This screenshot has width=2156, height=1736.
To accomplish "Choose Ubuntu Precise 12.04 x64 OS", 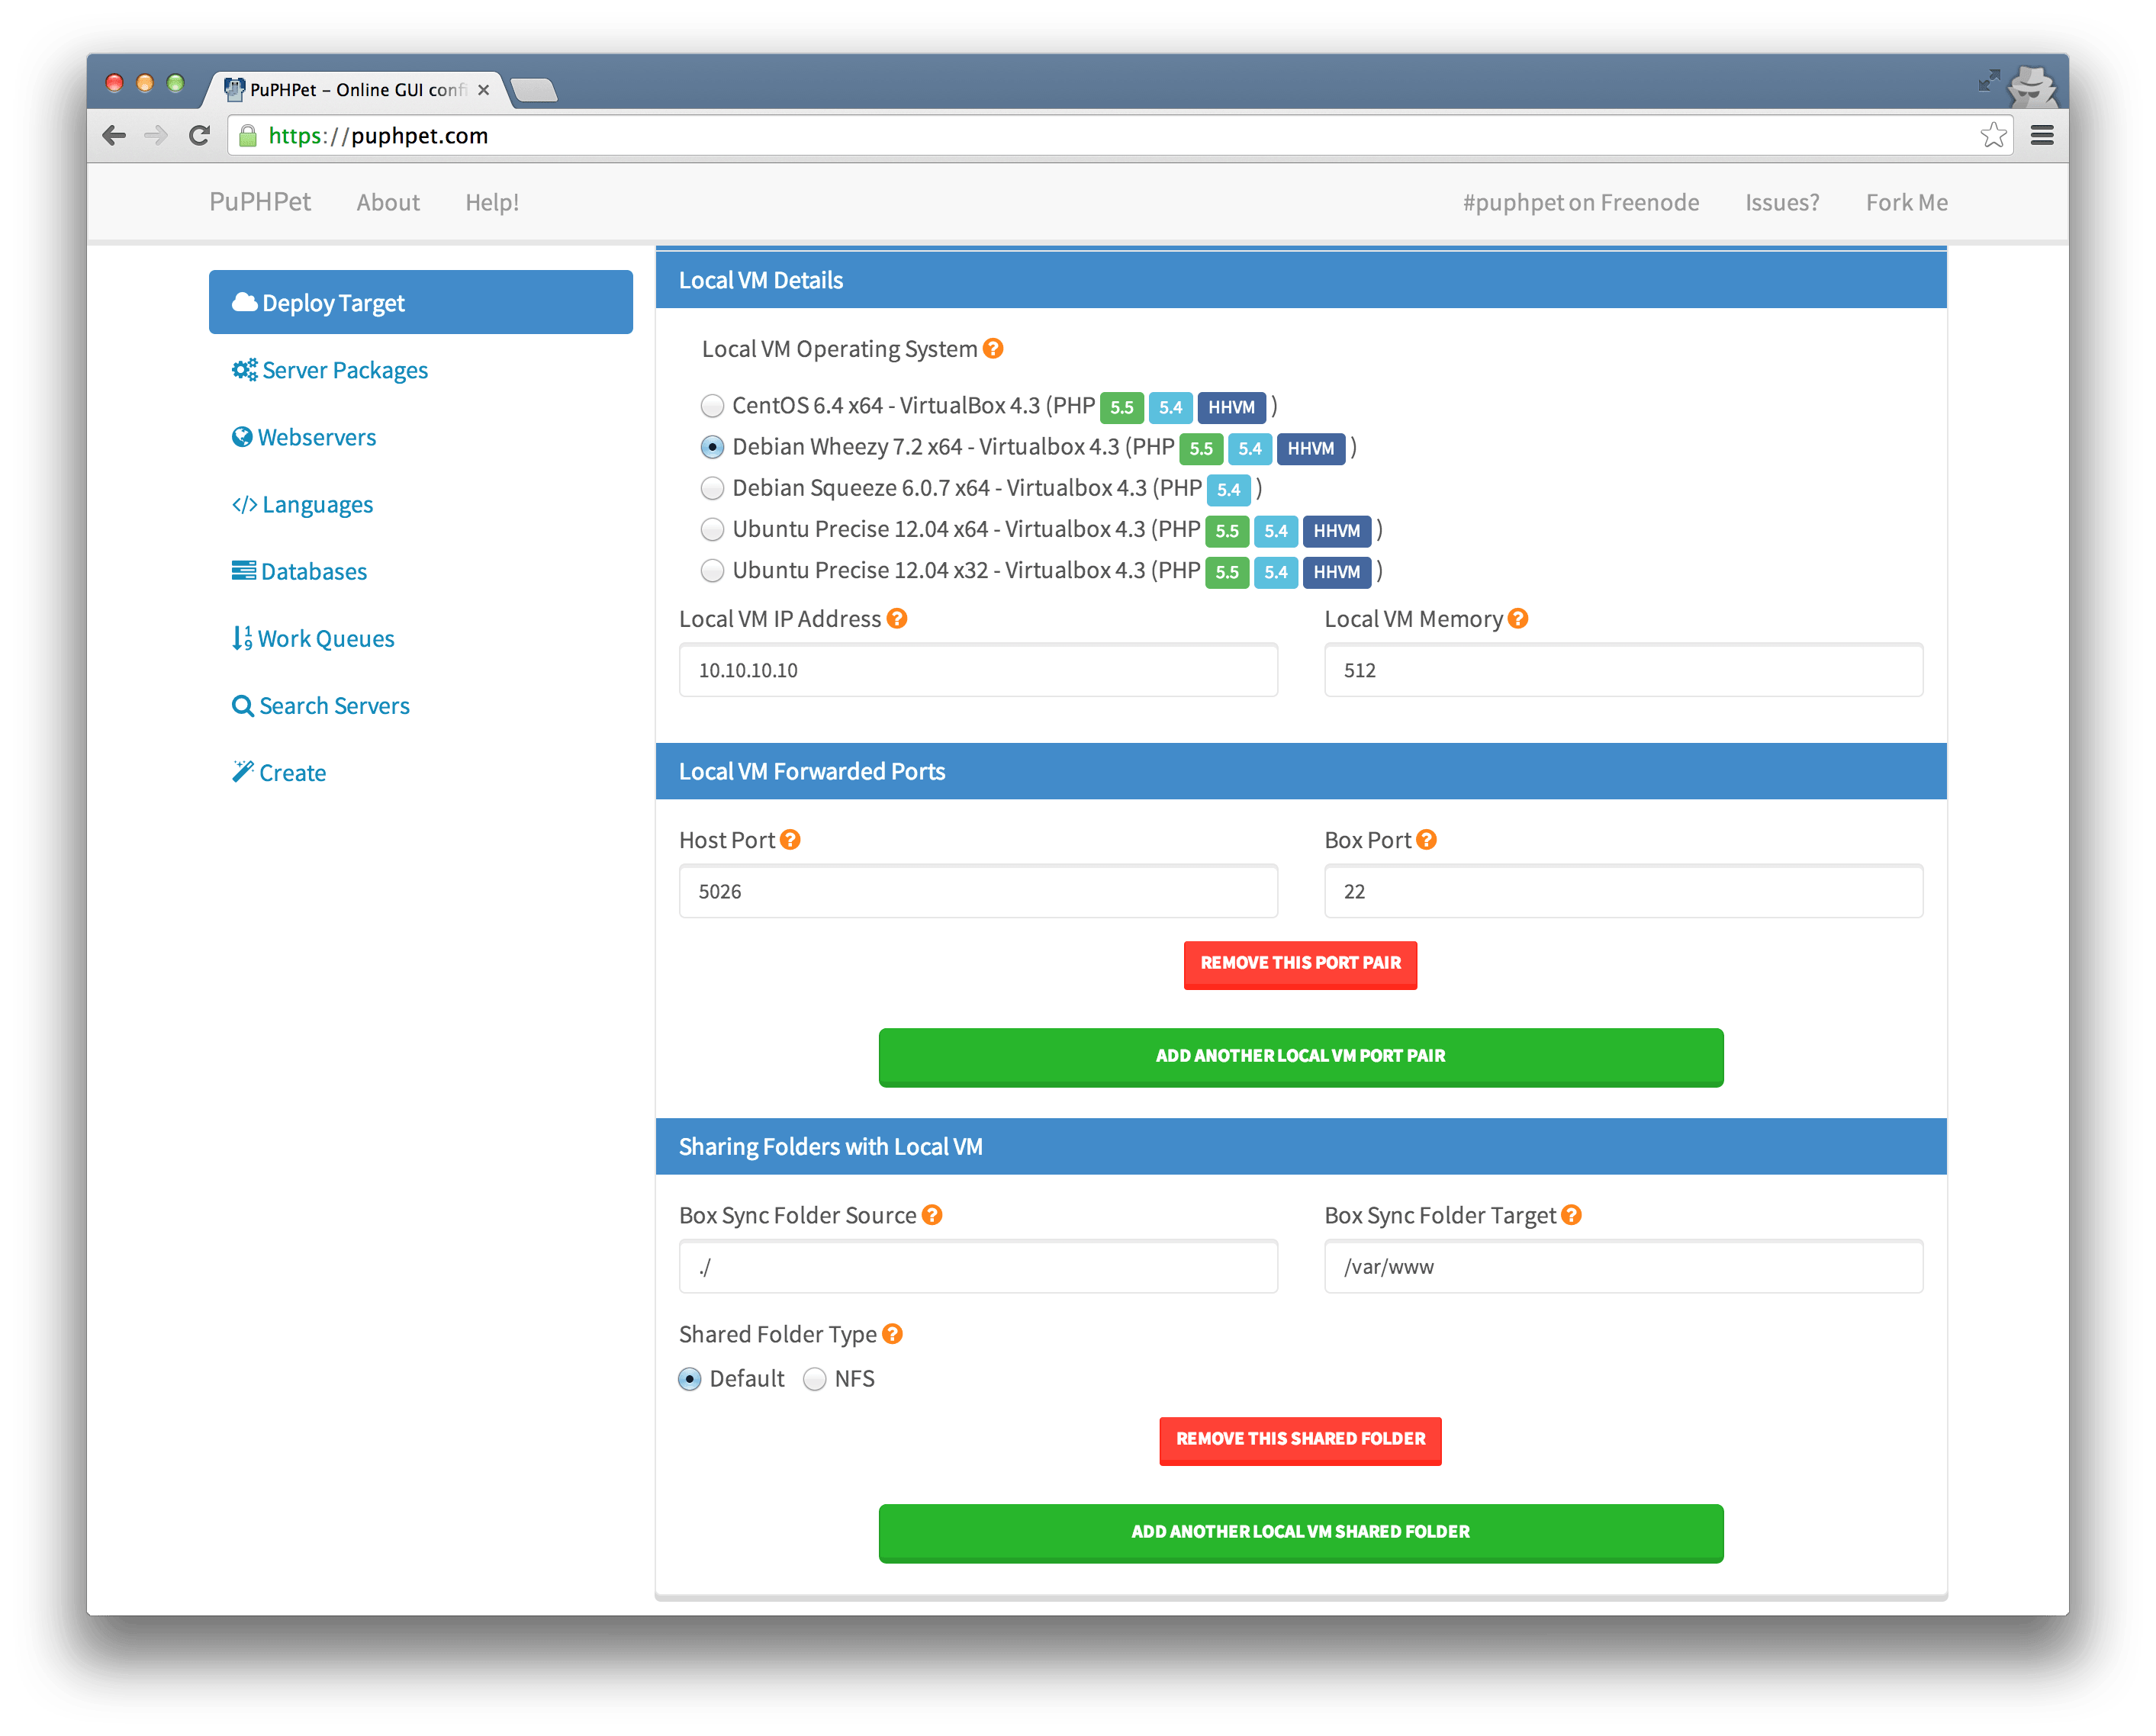I will 712,529.
